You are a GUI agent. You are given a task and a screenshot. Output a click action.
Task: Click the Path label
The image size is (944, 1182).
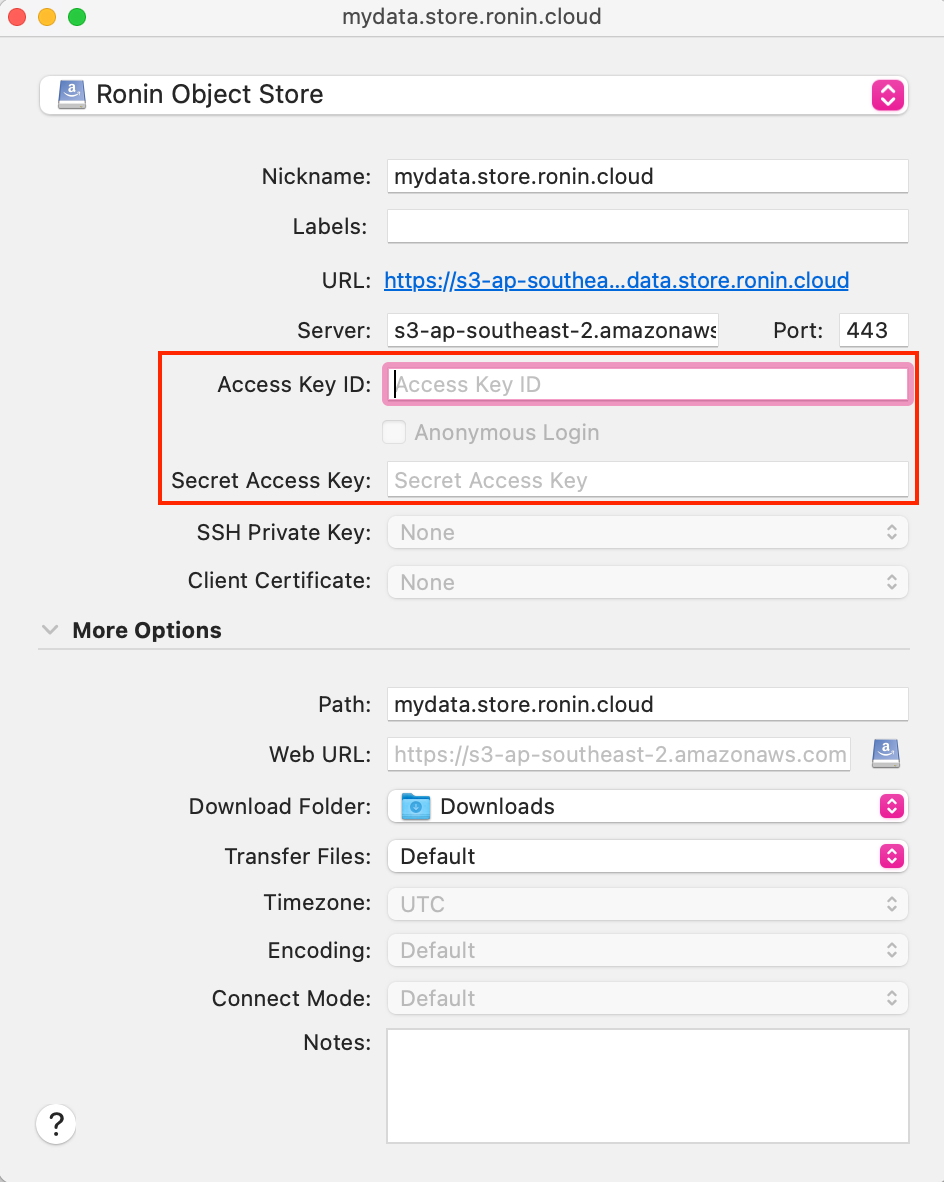(x=345, y=705)
